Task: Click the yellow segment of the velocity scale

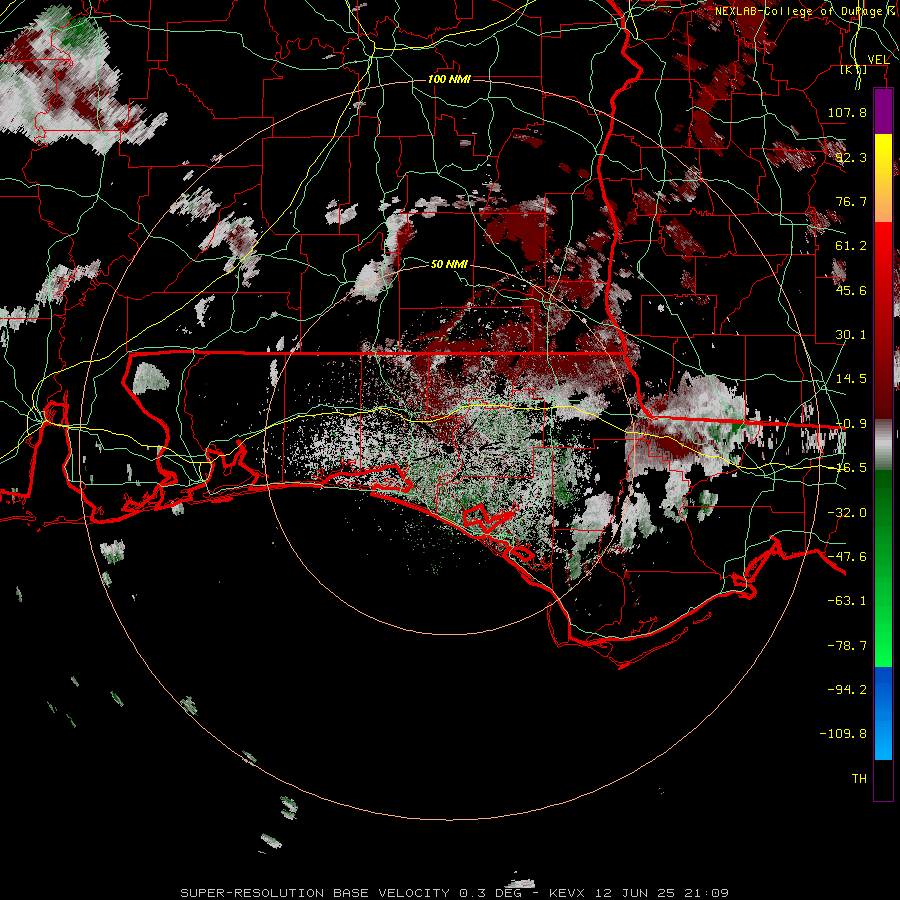Action: 883,178
